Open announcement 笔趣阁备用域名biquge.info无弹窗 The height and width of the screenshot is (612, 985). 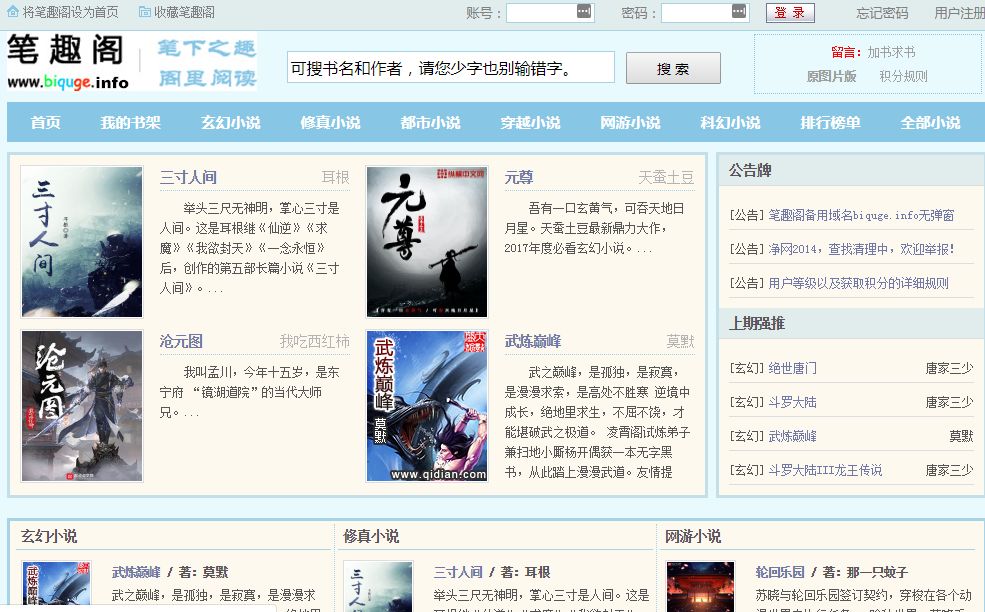[x=861, y=216]
